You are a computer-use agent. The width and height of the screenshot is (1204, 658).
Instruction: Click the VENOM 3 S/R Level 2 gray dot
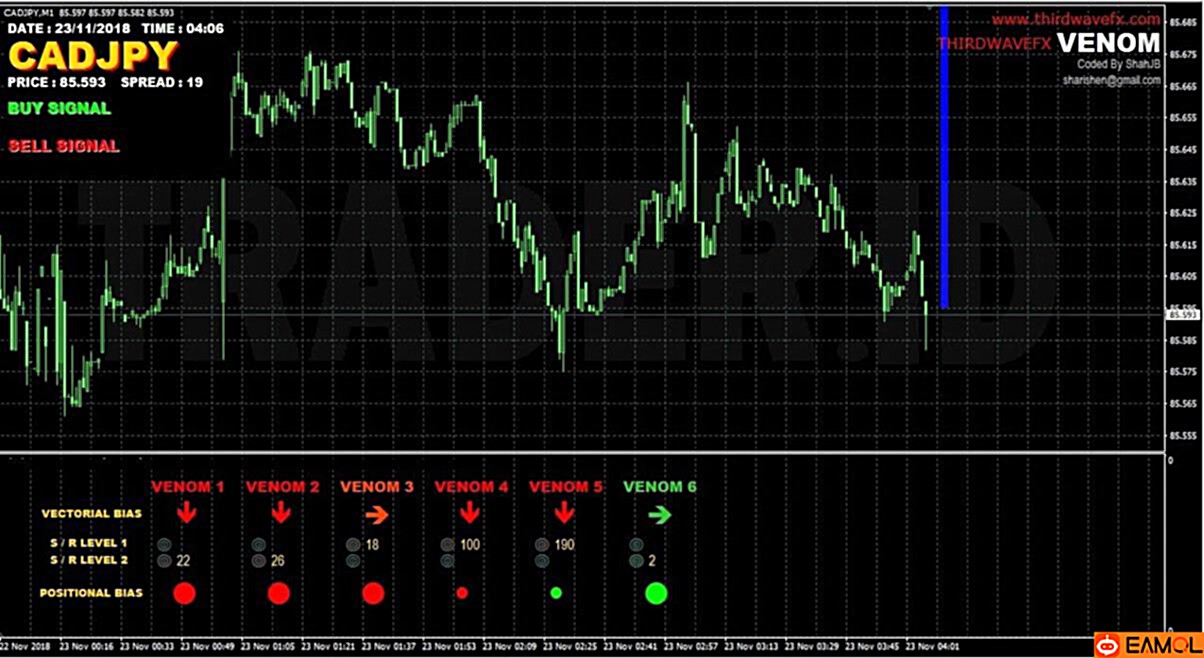(x=353, y=561)
